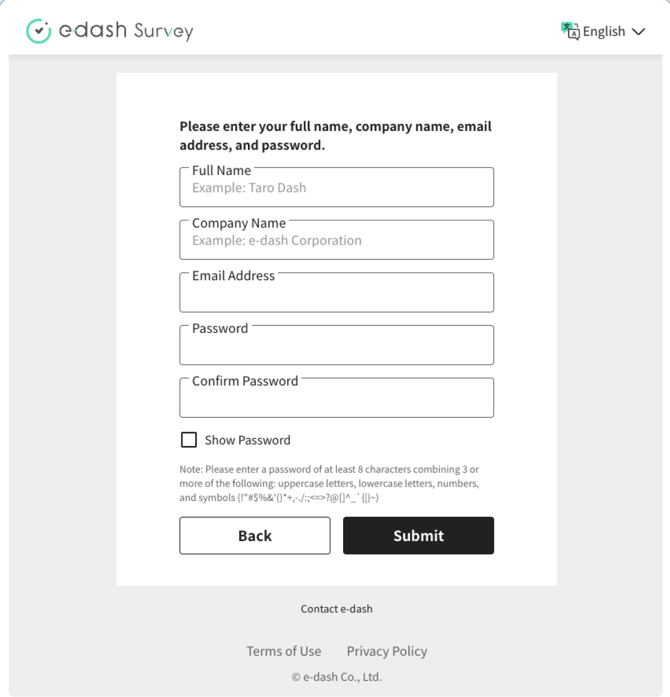
Task: Enable the Show Password checkbox
Action: pyautogui.click(x=189, y=440)
